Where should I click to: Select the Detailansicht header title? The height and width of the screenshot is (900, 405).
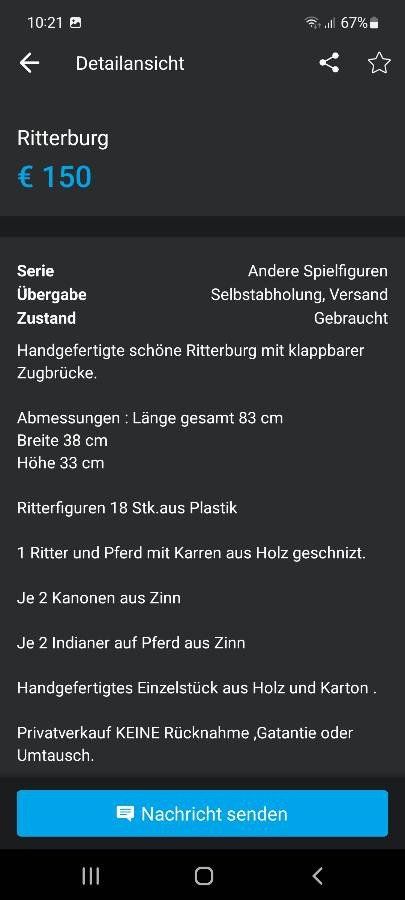tap(130, 63)
